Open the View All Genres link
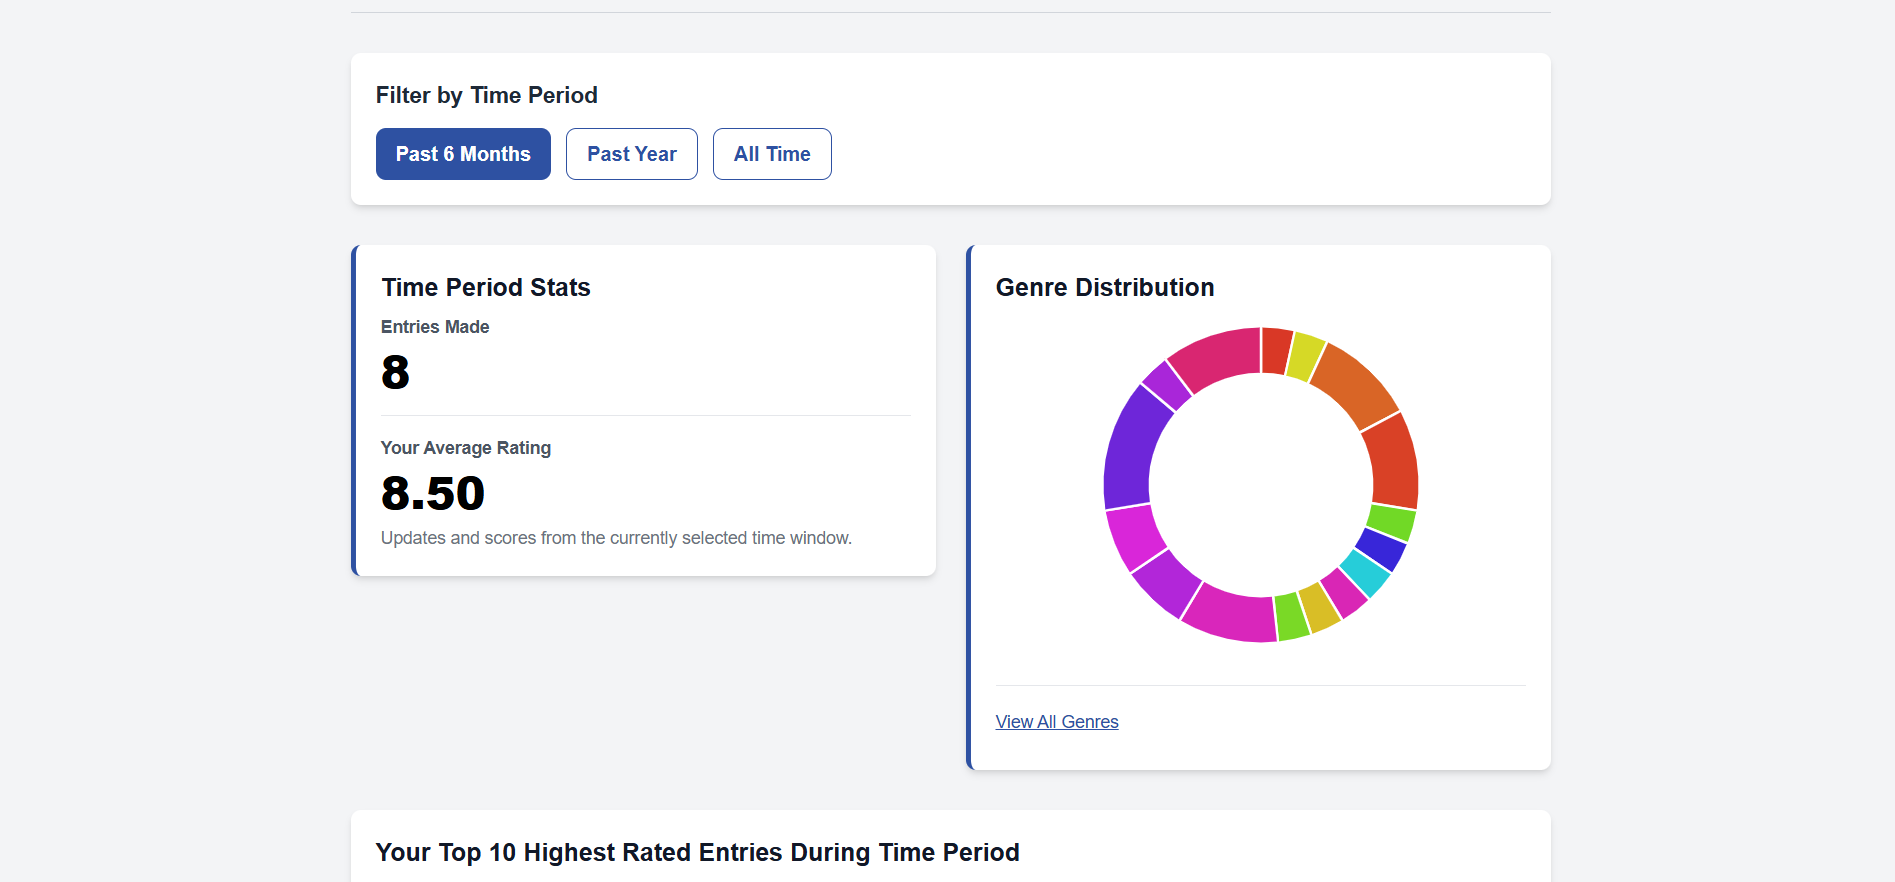Image resolution: width=1895 pixels, height=882 pixels. (x=1057, y=722)
